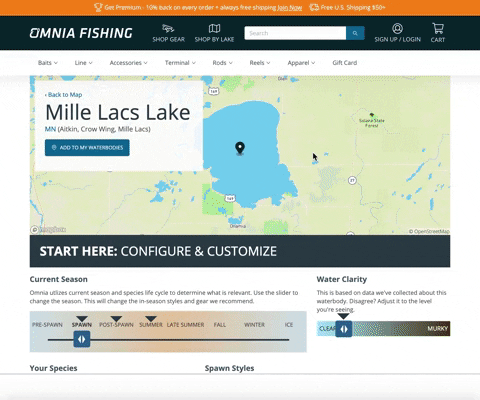Click the Water Clarity heading
The width and height of the screenshot is (480, 400).
tap(342, 279)
